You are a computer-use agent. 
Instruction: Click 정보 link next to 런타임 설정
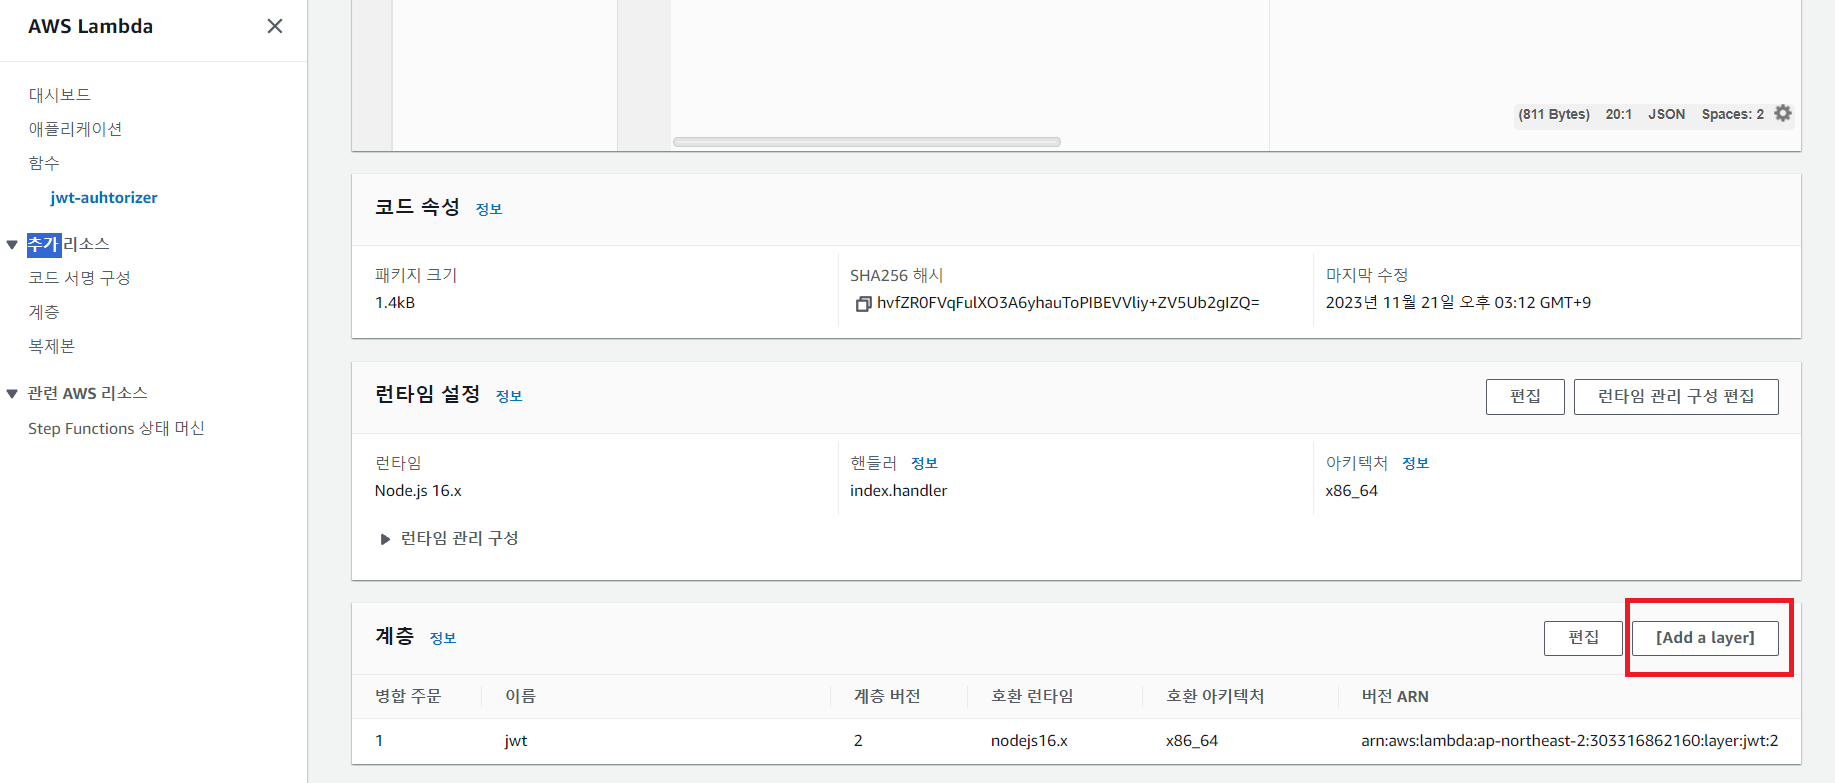pyautogui.click(x=509, y=396)
